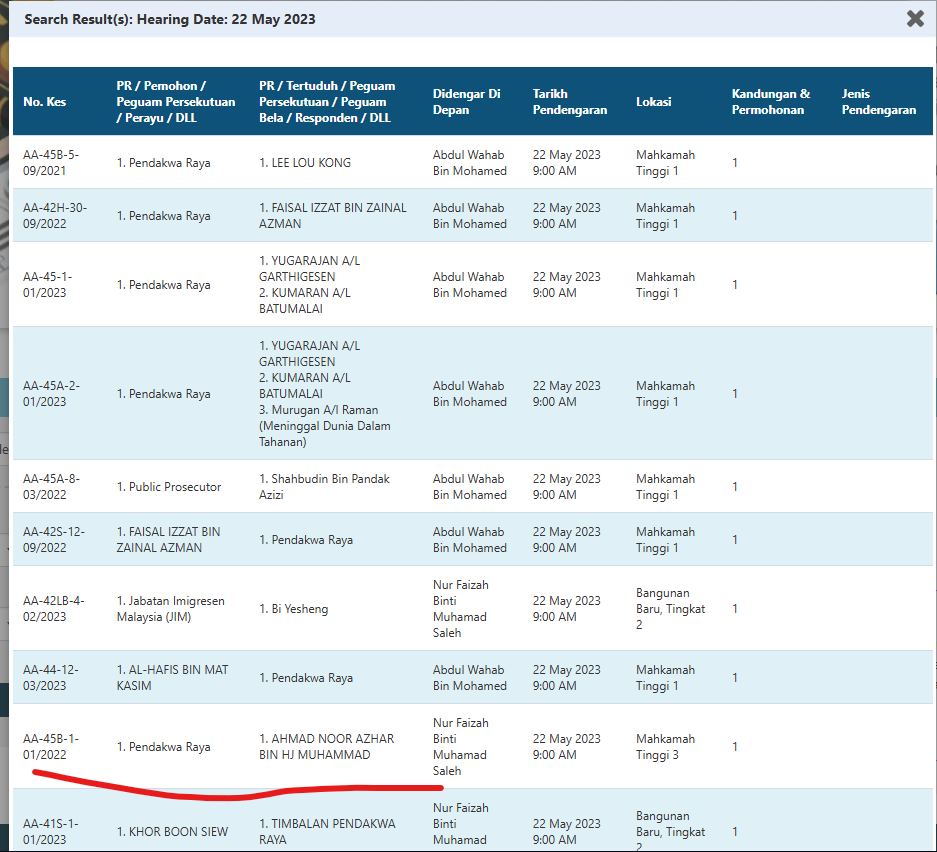The height and width of the screenshot is (852, 937).
Task: Click the Kandungan & Permohonan header
Action: coord(770,102)
